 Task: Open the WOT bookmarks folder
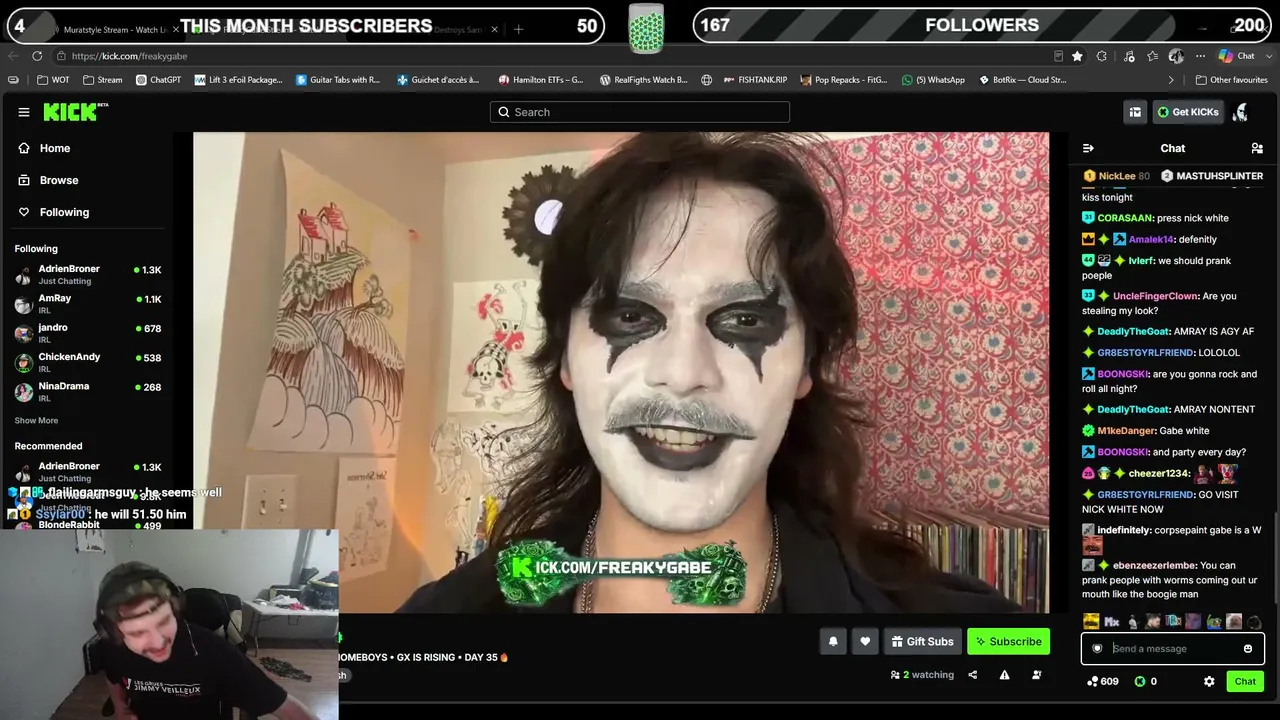coord(54,80)
